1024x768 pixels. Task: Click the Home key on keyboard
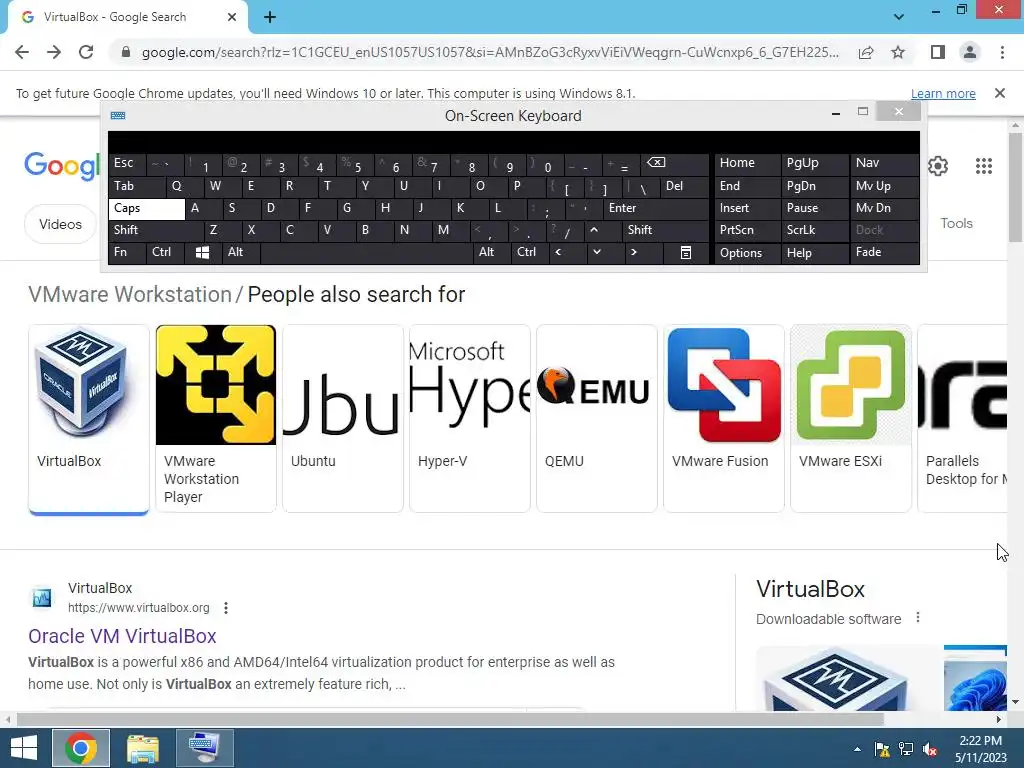tap(747, 163)
